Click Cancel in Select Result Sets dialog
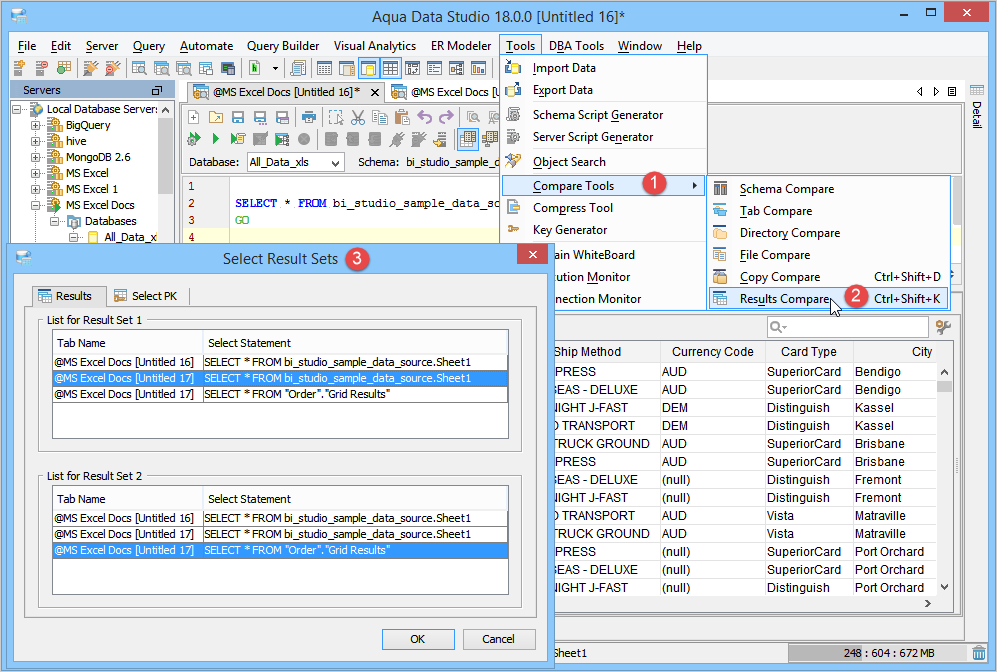 [498, 639]
